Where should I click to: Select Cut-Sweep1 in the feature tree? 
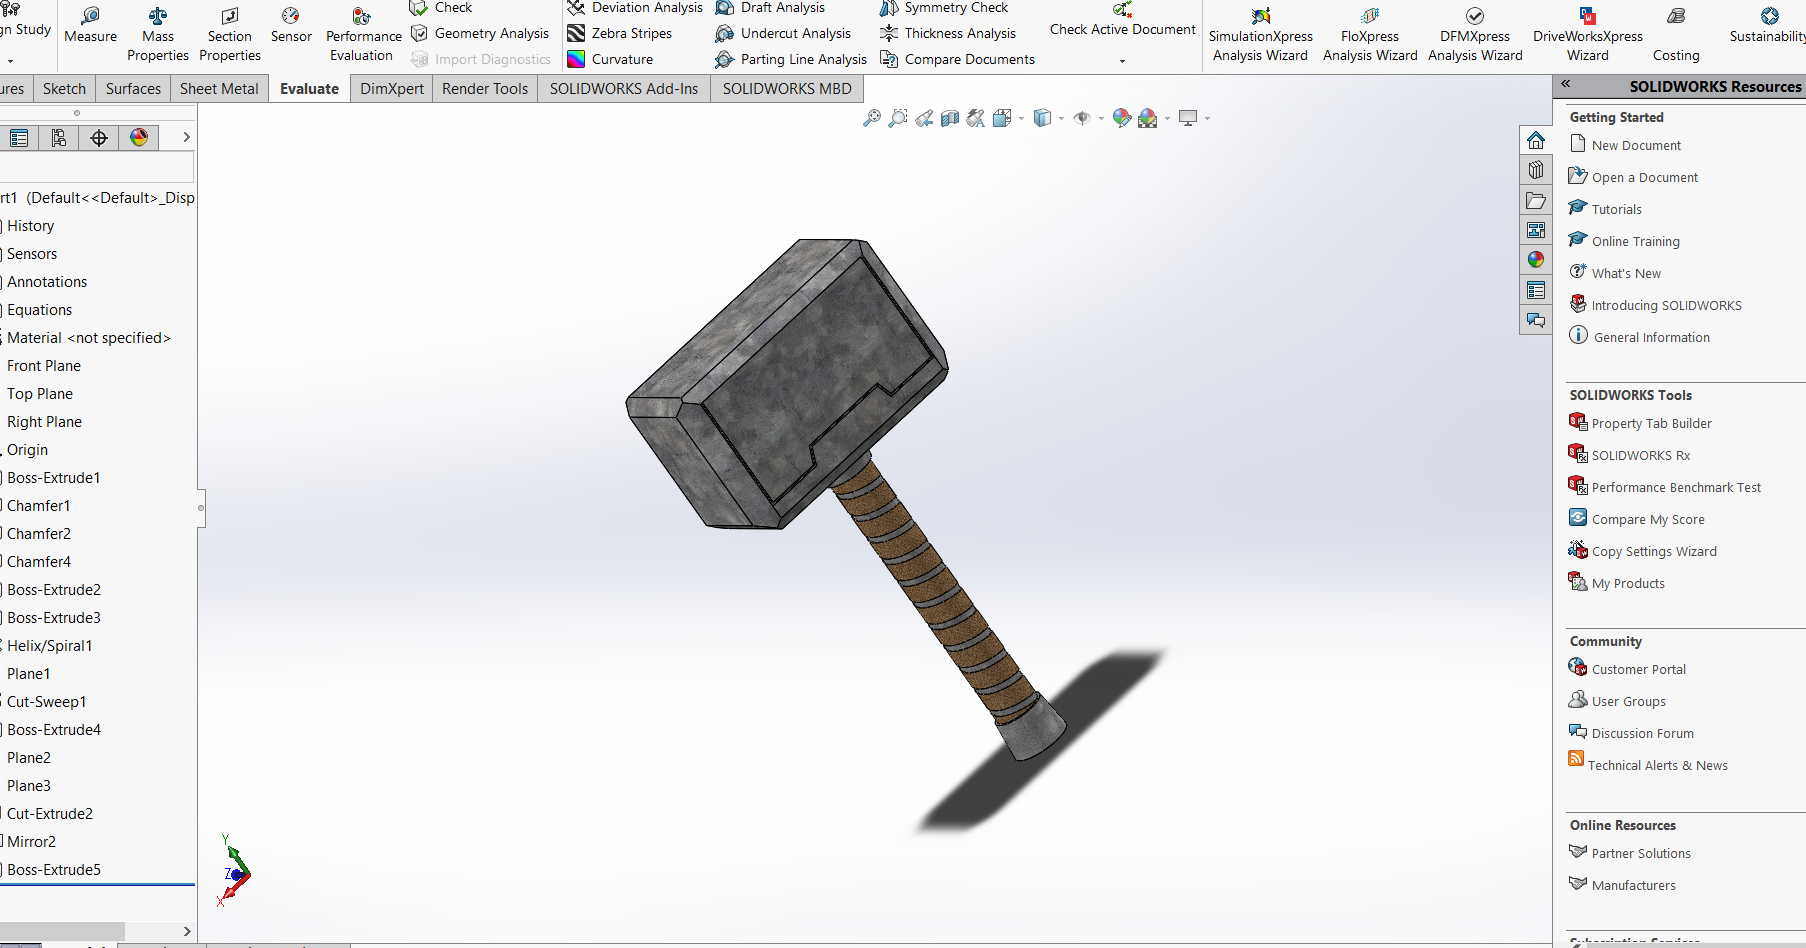coord(47,702)
